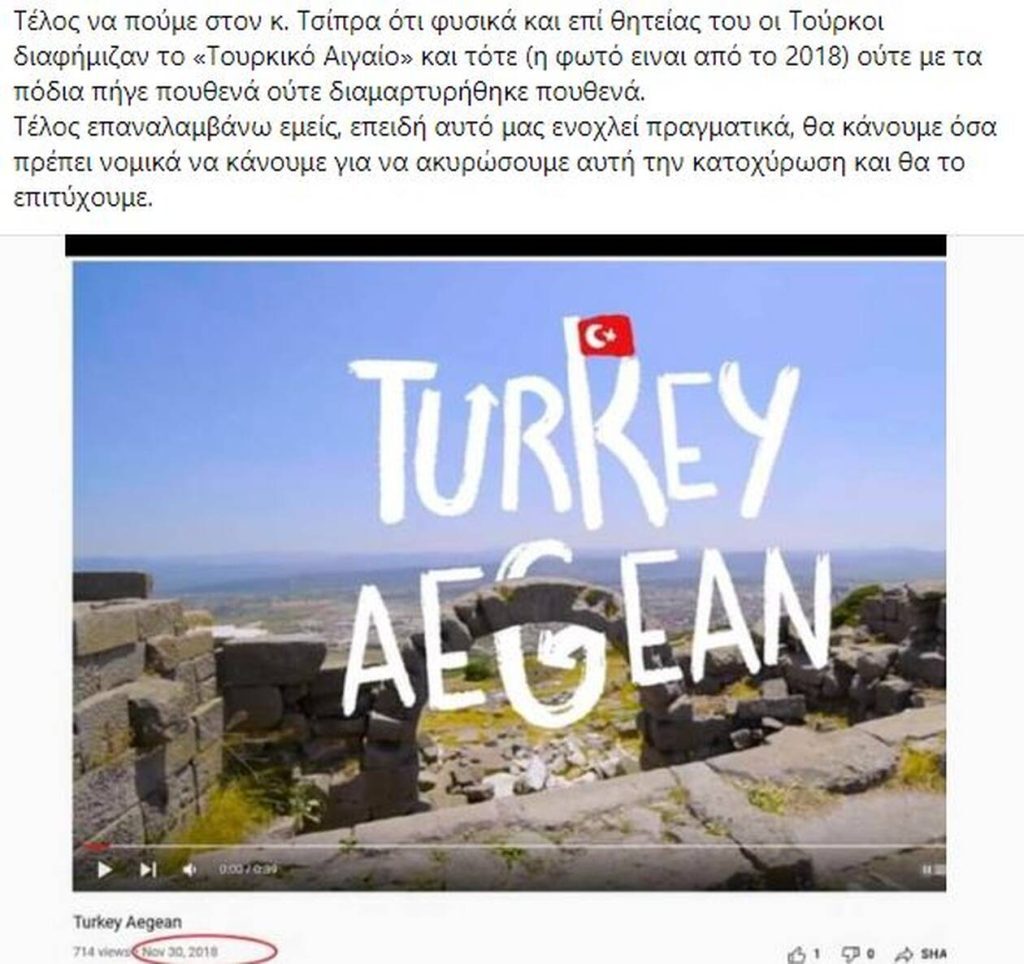
Task: Click the paragraph beginning Τέλος επαναλαμβάνω εμείς
Action: [505, 163]
